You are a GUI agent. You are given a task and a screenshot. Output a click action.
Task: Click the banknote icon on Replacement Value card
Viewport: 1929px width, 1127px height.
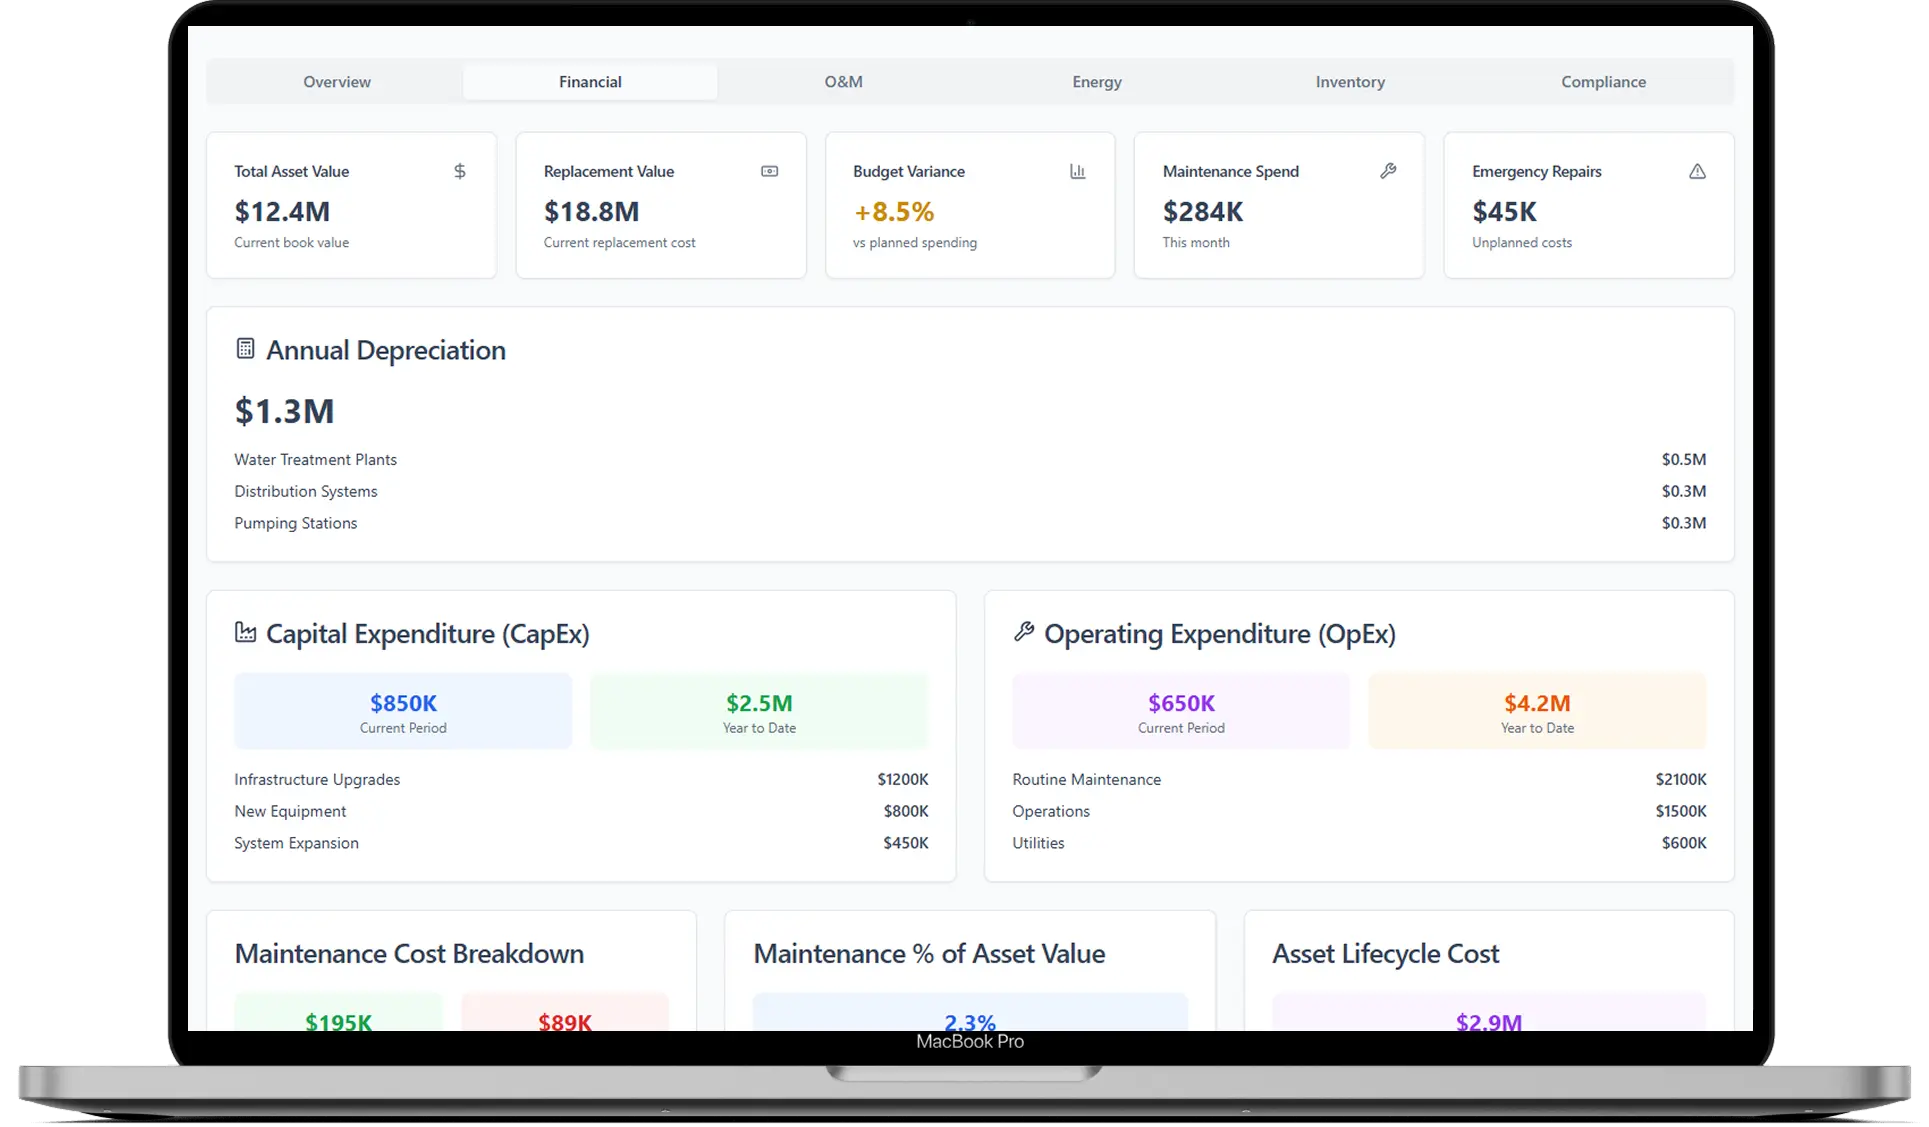point(769,171)
